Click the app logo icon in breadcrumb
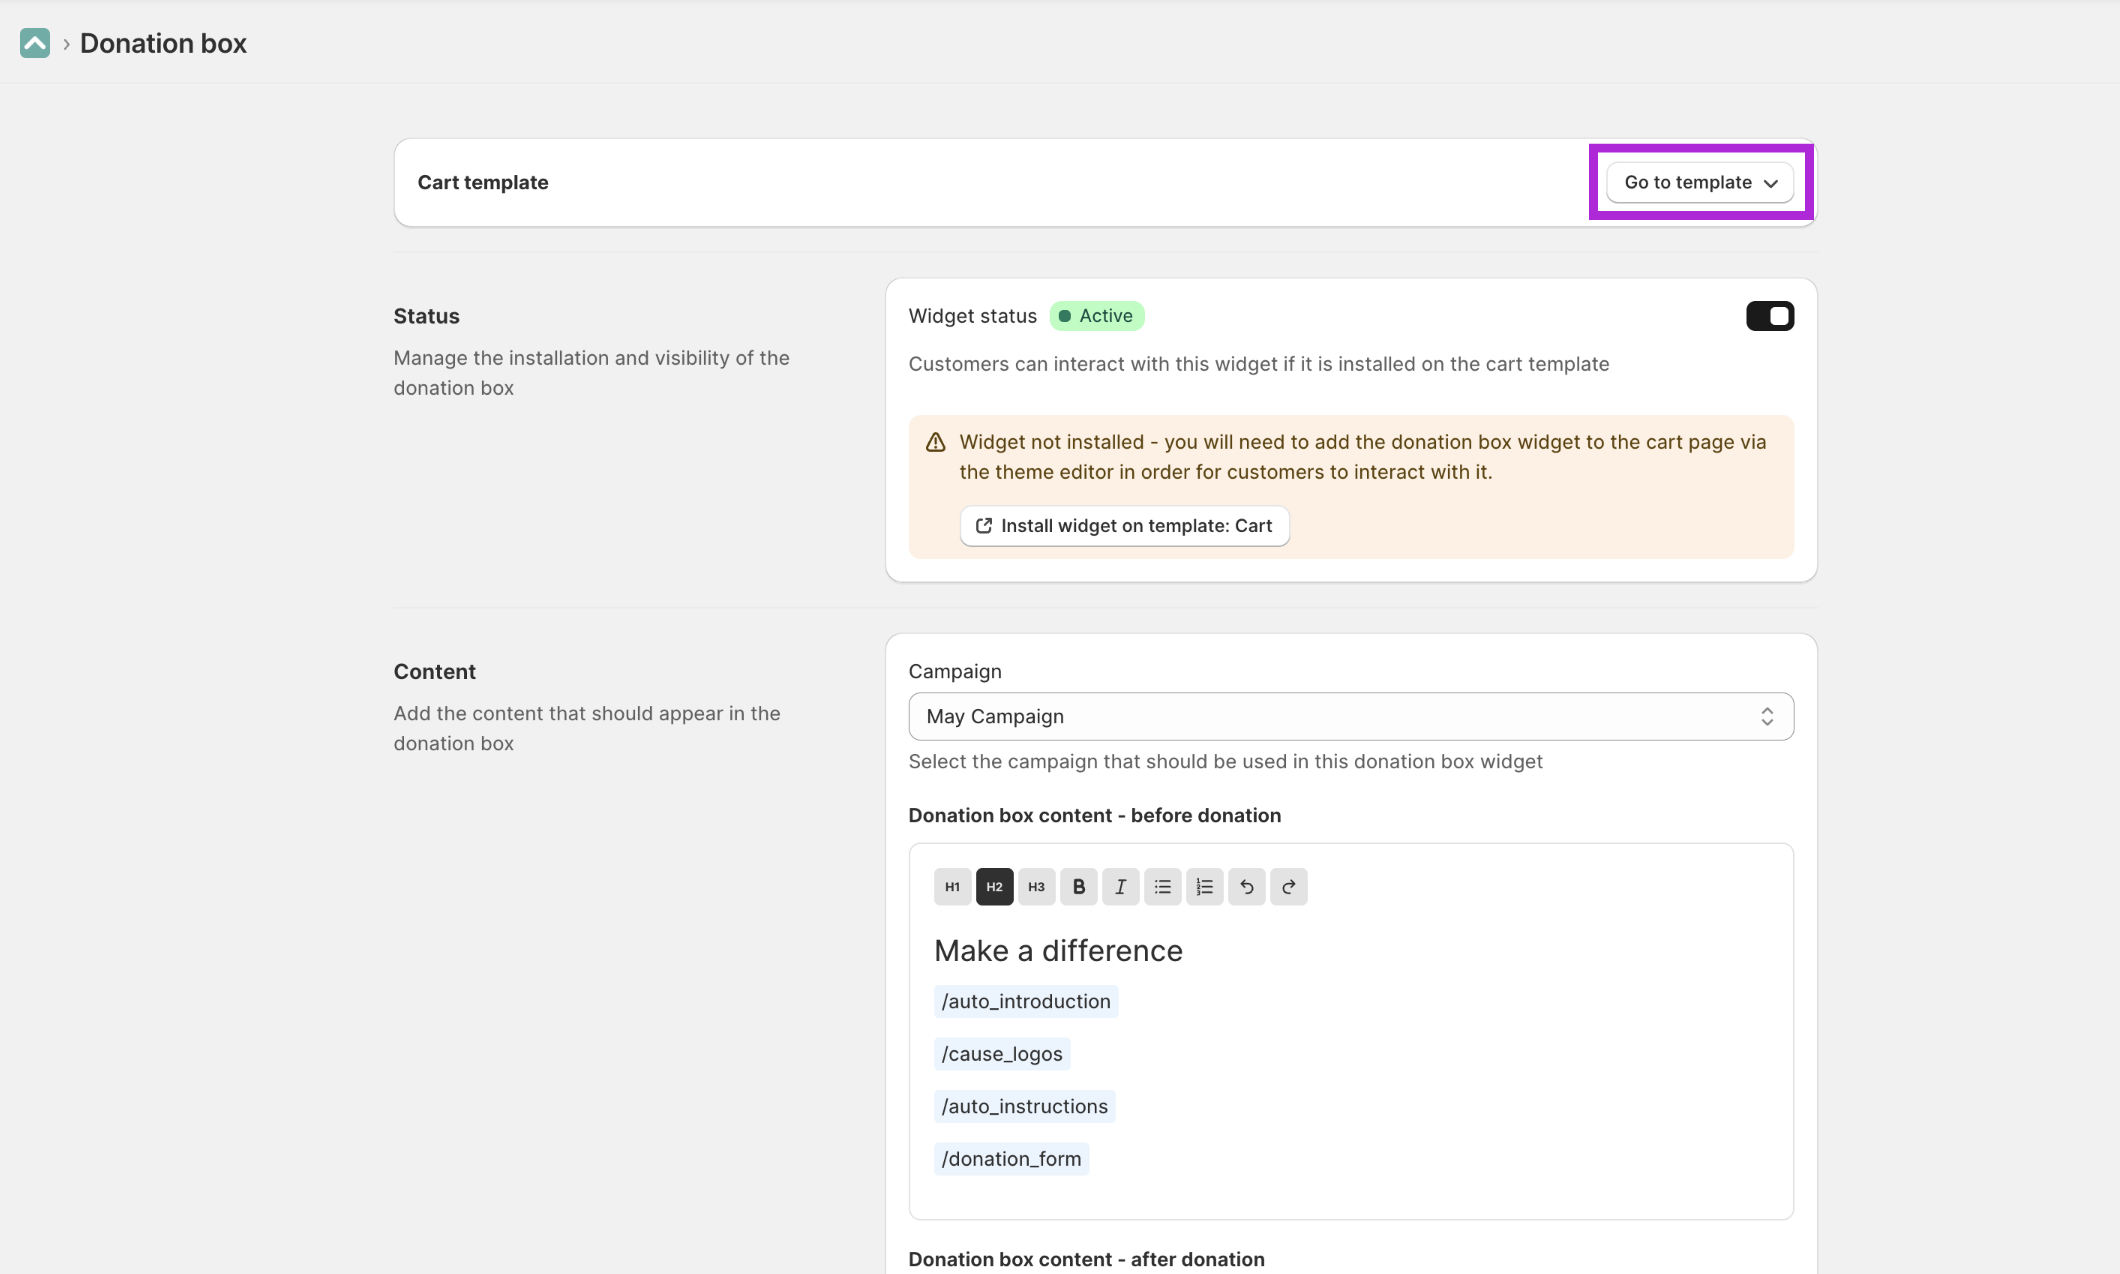 pyautogui.click(x=34, y=43)
